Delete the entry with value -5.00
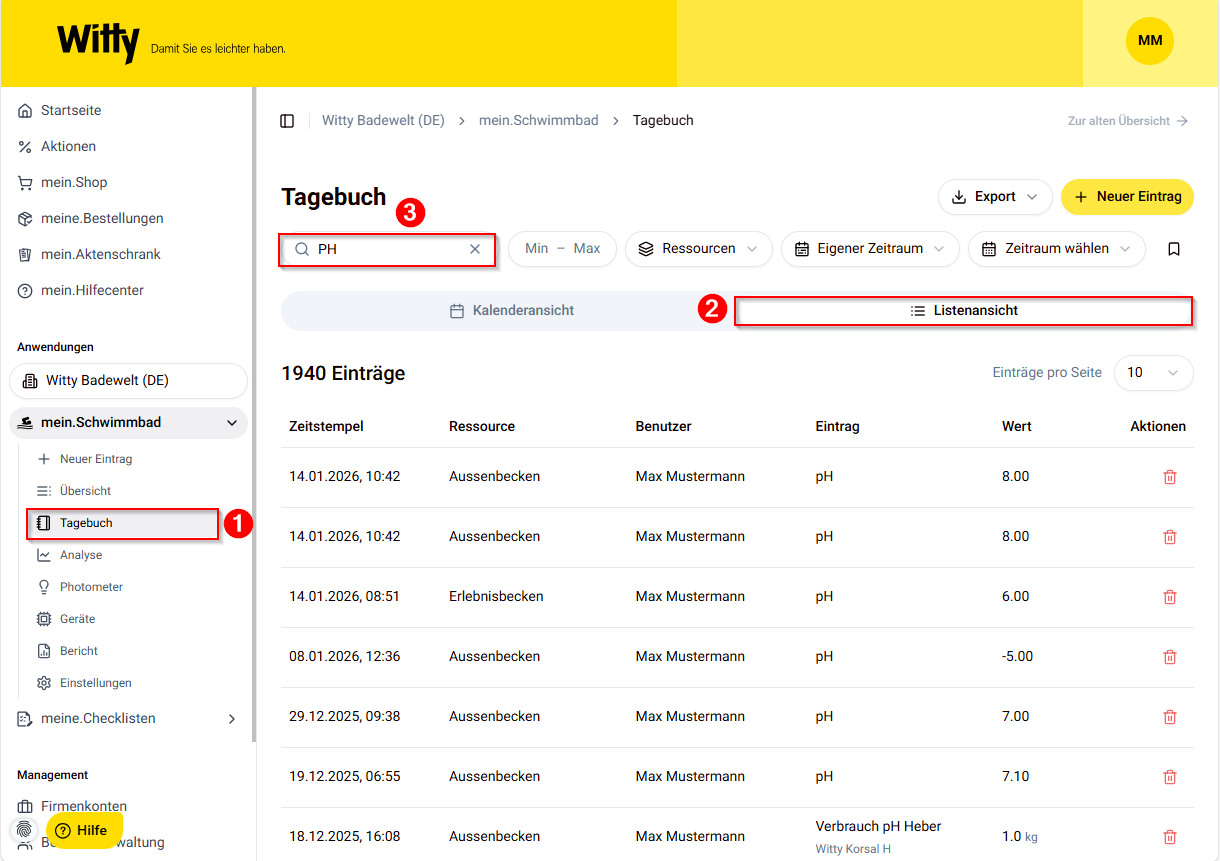Viewport: 1220px width, 861px height. click(1169, 657)
